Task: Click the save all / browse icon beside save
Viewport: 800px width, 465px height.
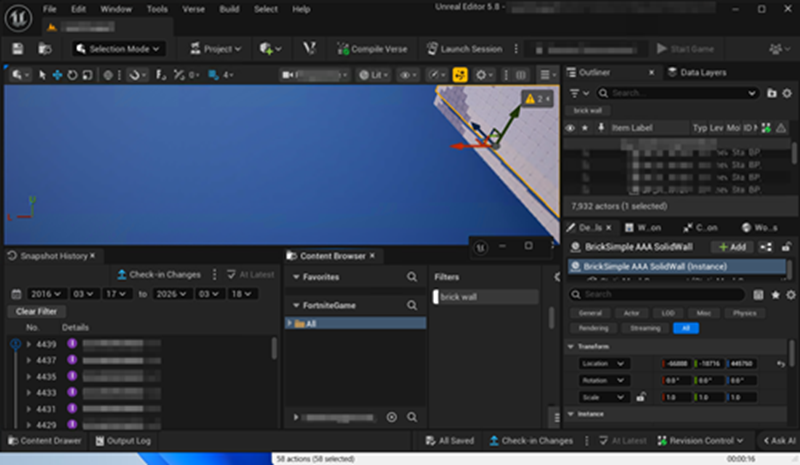Action: click(45, 48)
